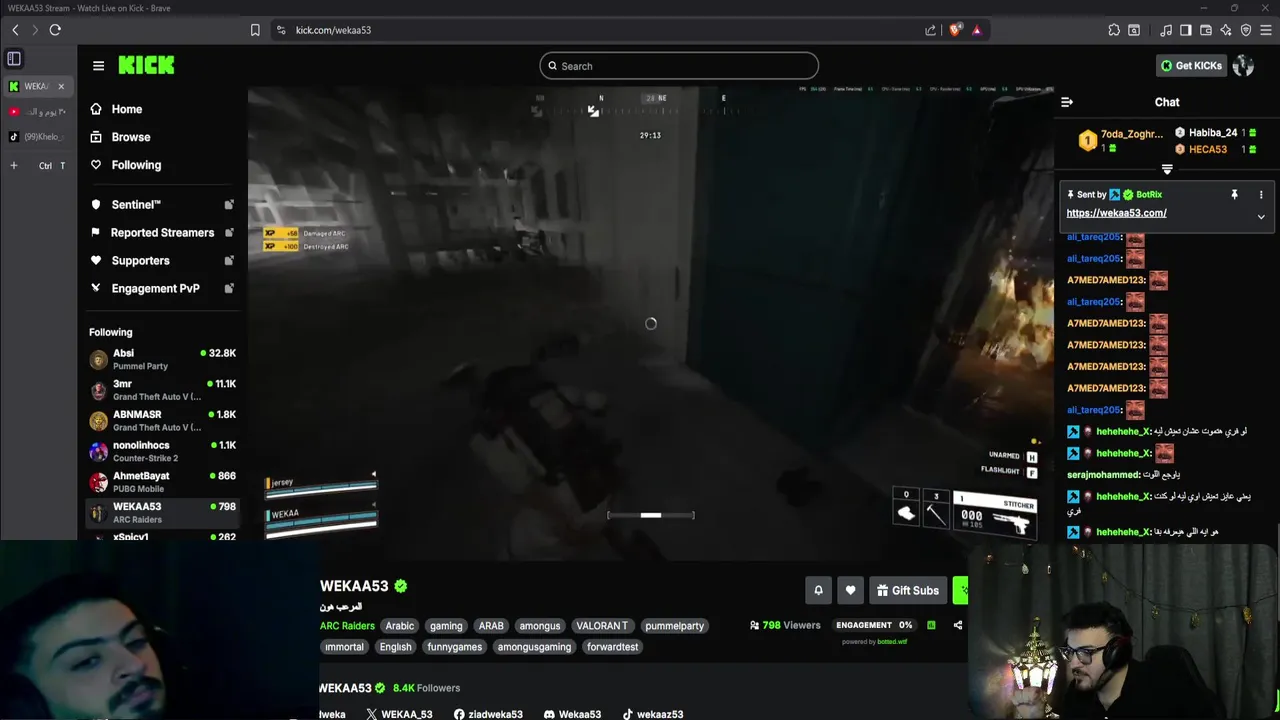Open Brave Shields lion icon

pos(955,30)
